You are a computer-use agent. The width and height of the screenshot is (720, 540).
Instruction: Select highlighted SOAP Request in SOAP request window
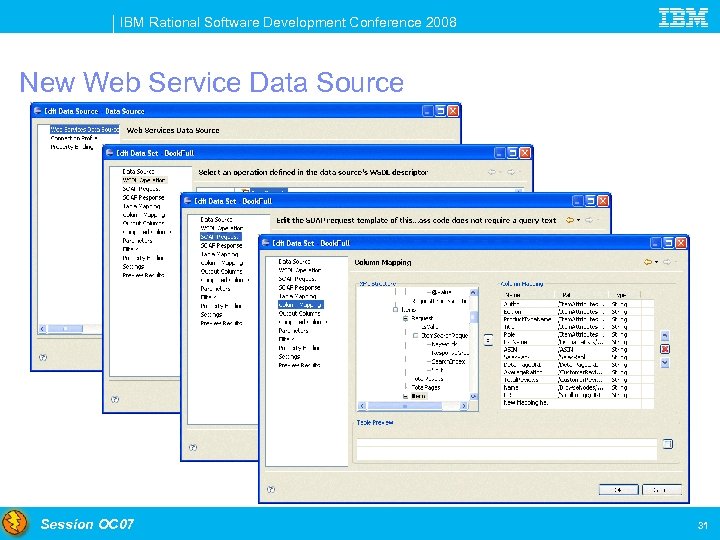(221, 236)
